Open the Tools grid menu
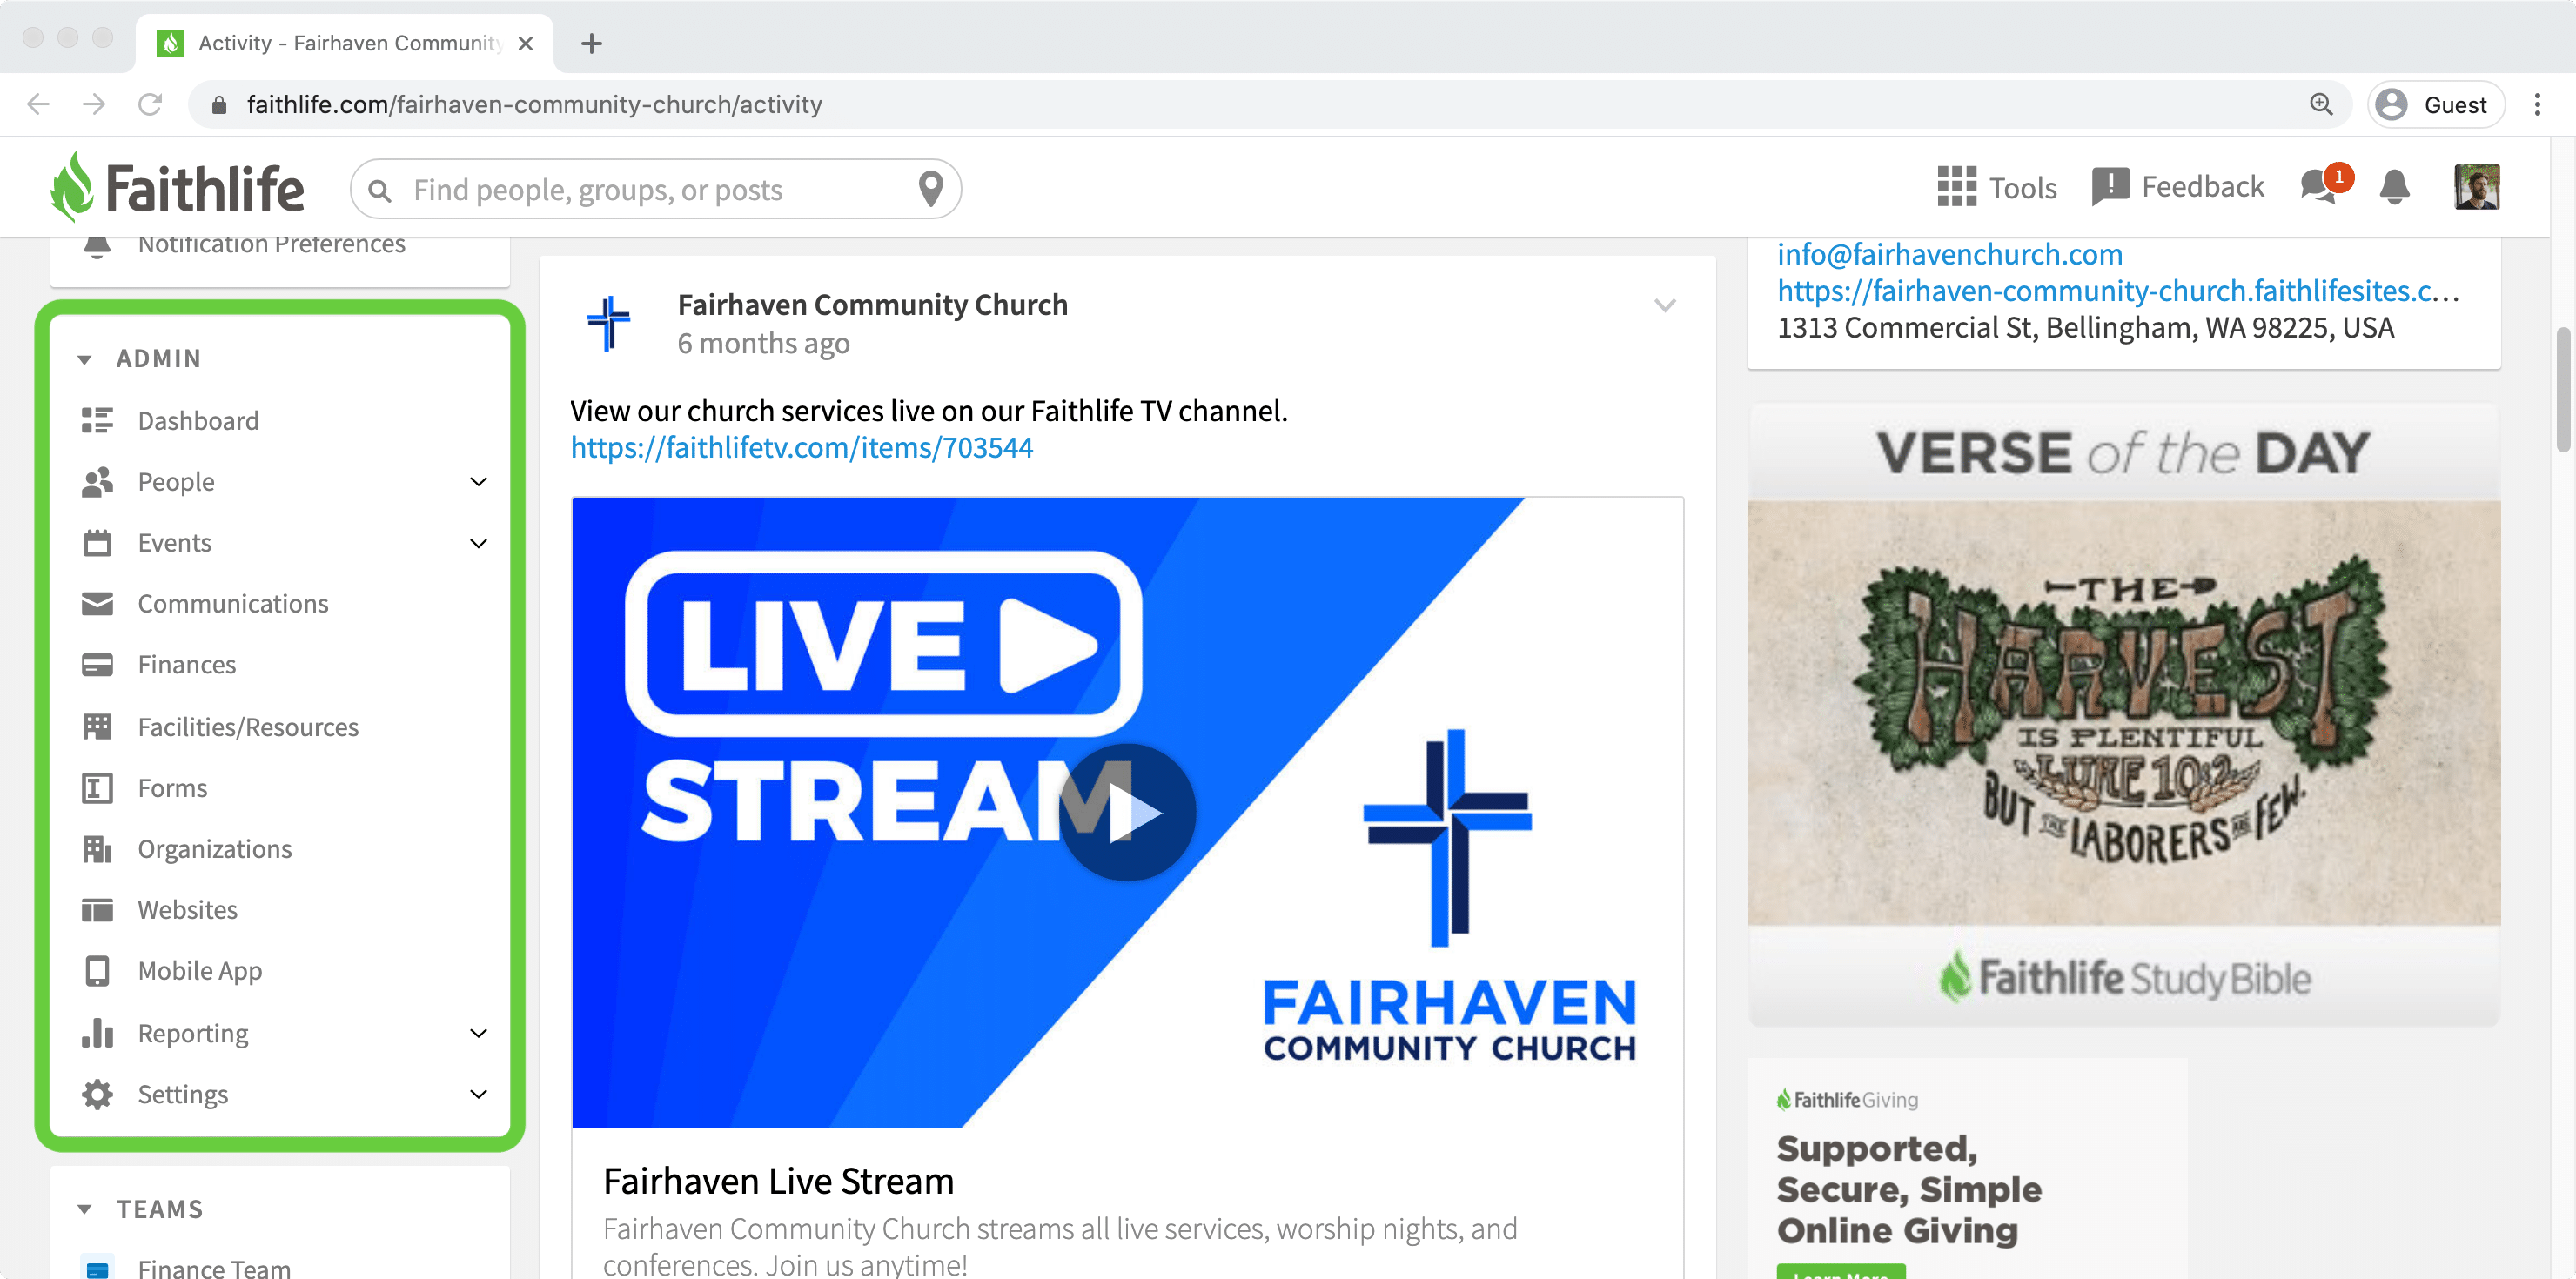The image size is (2576, 1279). tap(1996, 187)
